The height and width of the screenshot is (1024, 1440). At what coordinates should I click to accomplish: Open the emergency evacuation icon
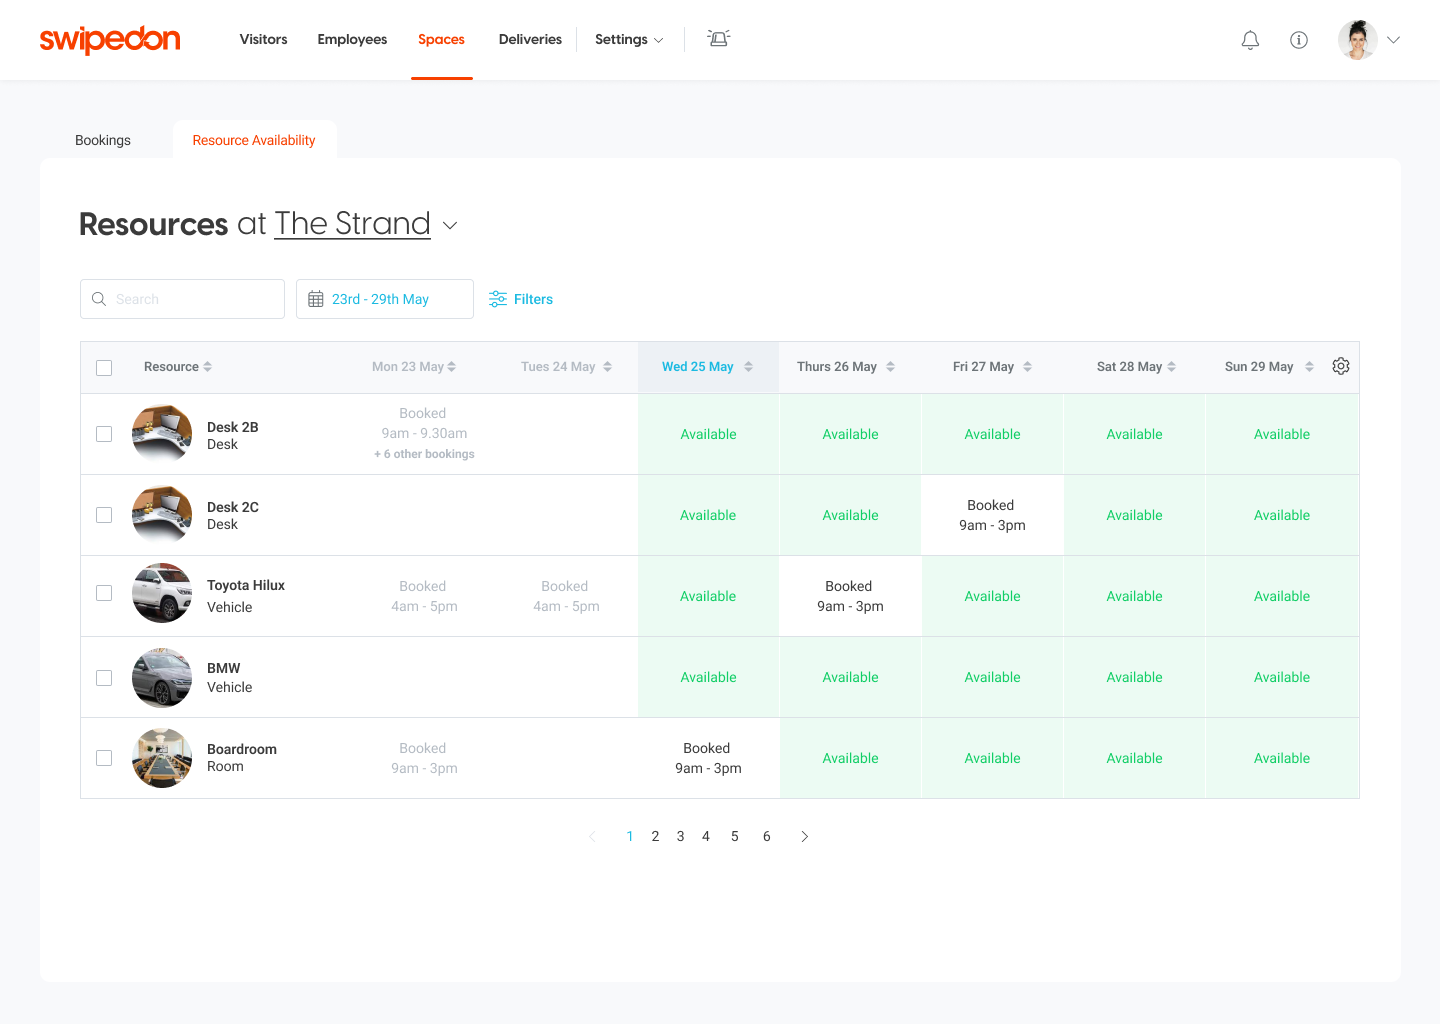(718, 38)
